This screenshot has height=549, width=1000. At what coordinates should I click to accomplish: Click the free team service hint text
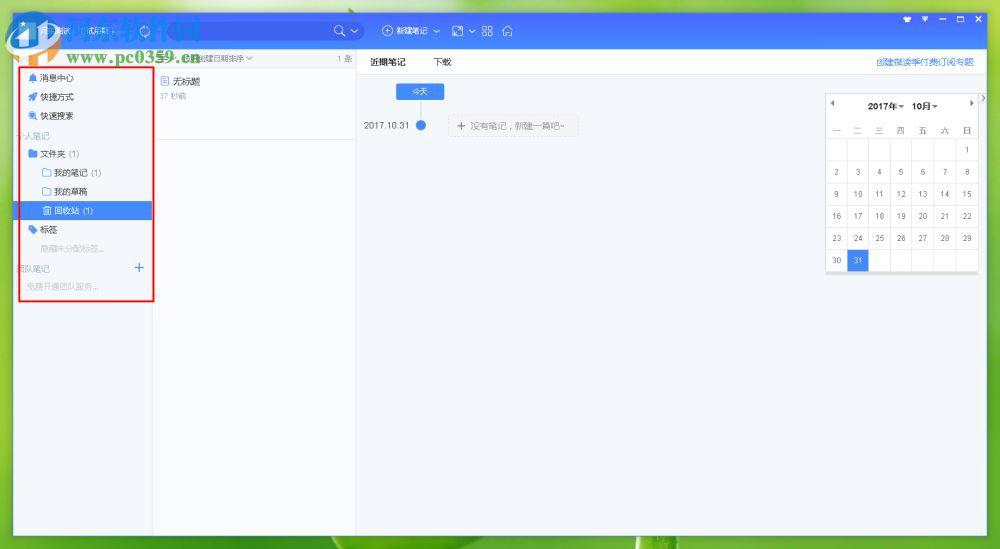(x=62, y=286)
